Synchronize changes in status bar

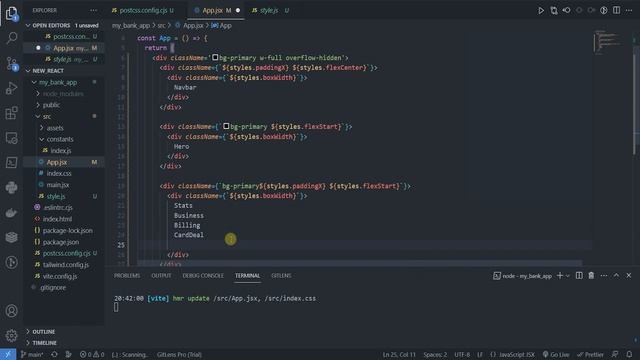54,354
